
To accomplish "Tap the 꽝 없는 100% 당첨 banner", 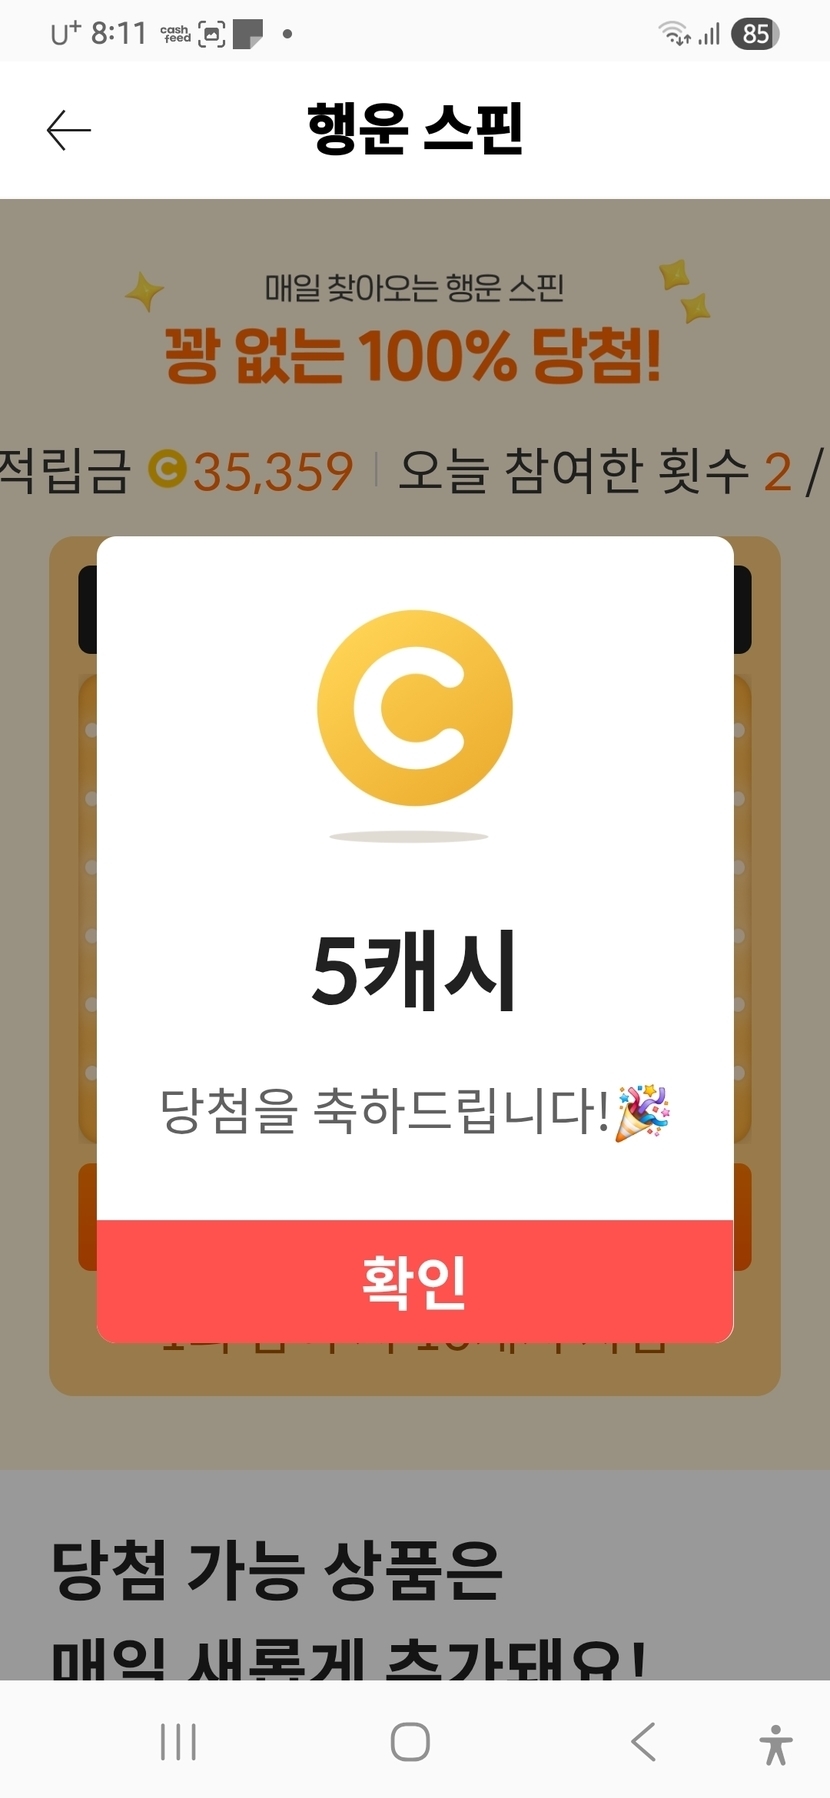I will 413,356.
